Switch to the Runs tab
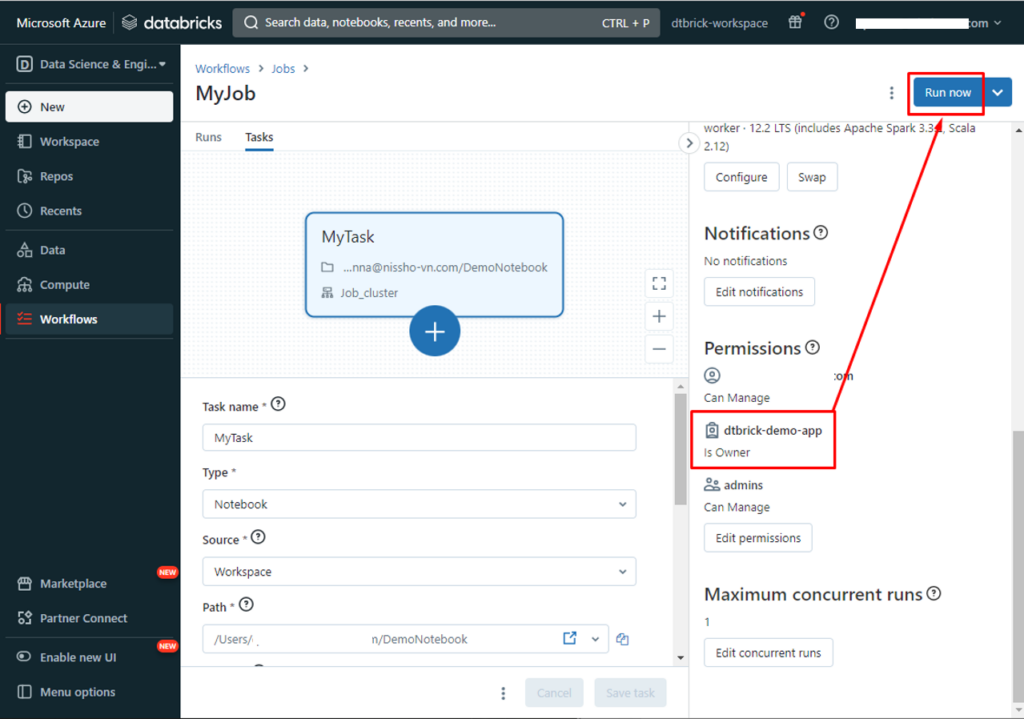 (208, 137)
